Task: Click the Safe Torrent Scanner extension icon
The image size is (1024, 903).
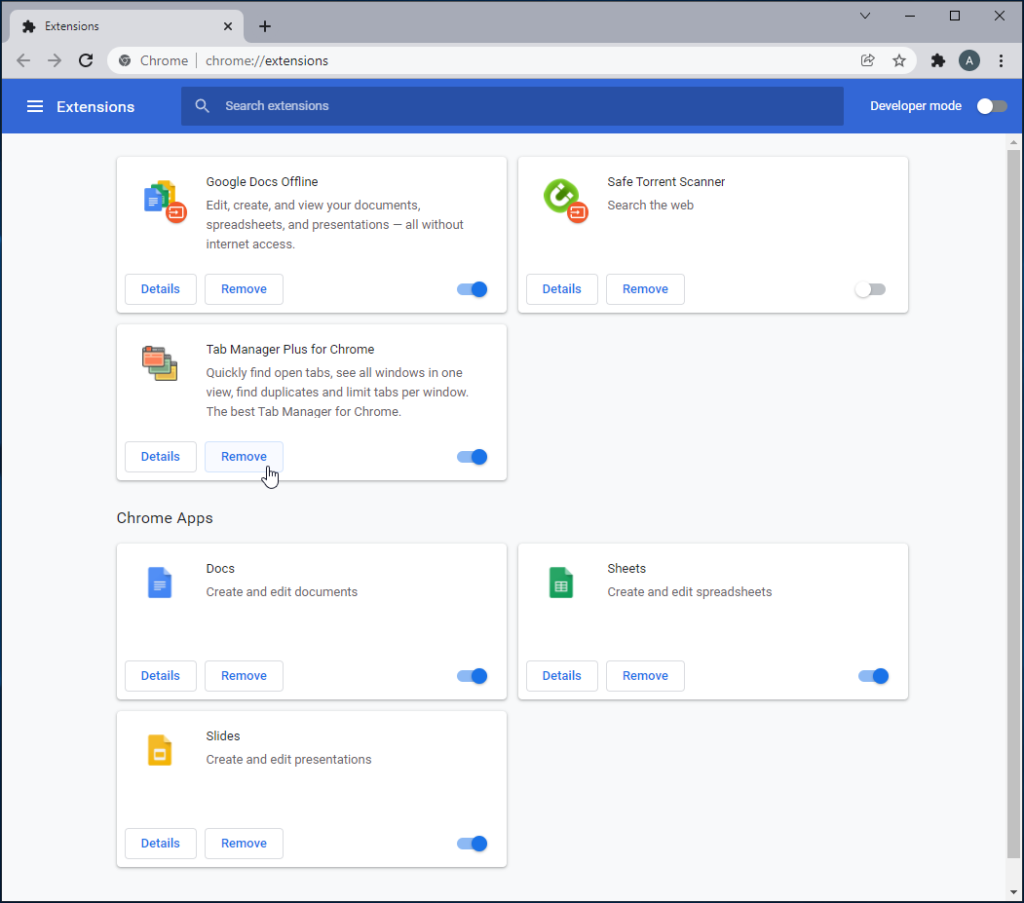Action: pos(563,198)
